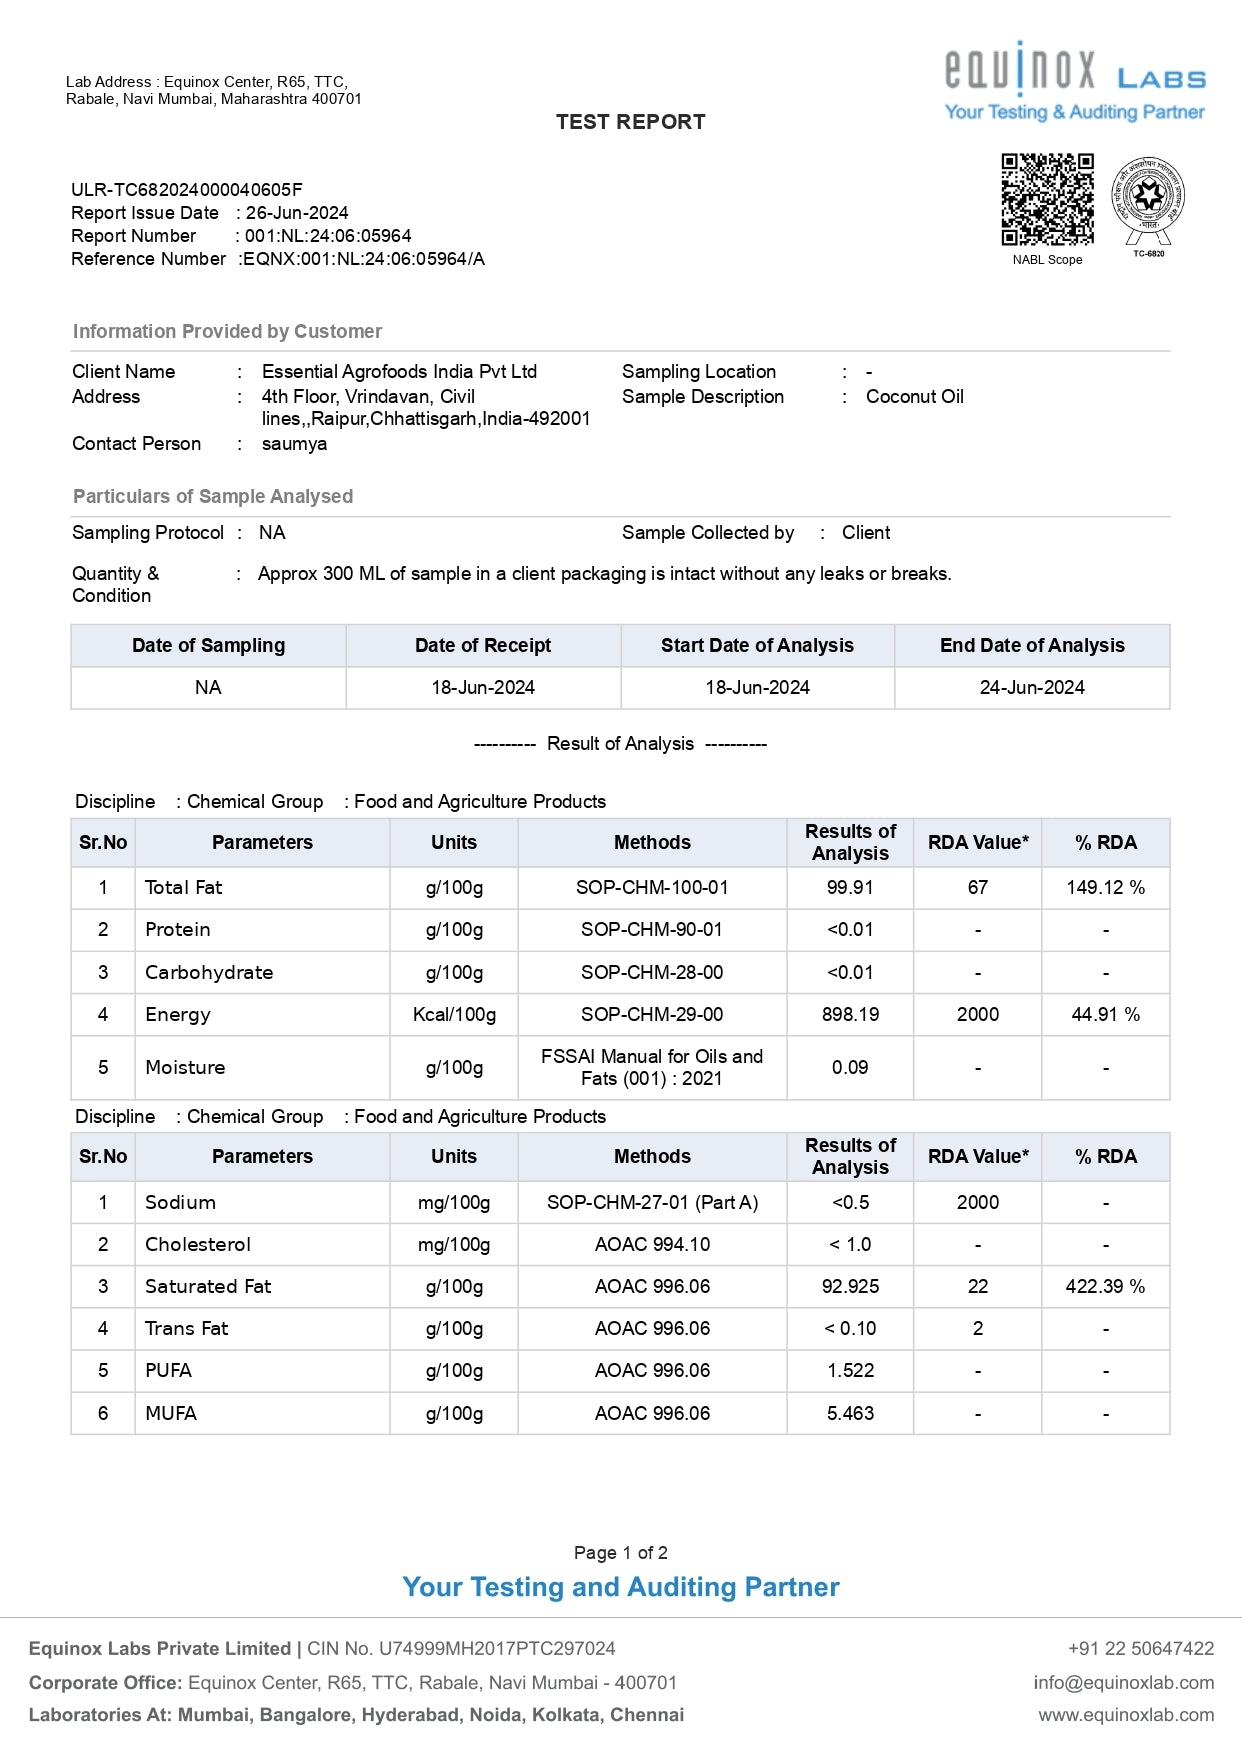Viewport: 1242px width, 1755px height.
Task: Click the phone number +91 22 50647422
Action: tap(1140, 1648)
